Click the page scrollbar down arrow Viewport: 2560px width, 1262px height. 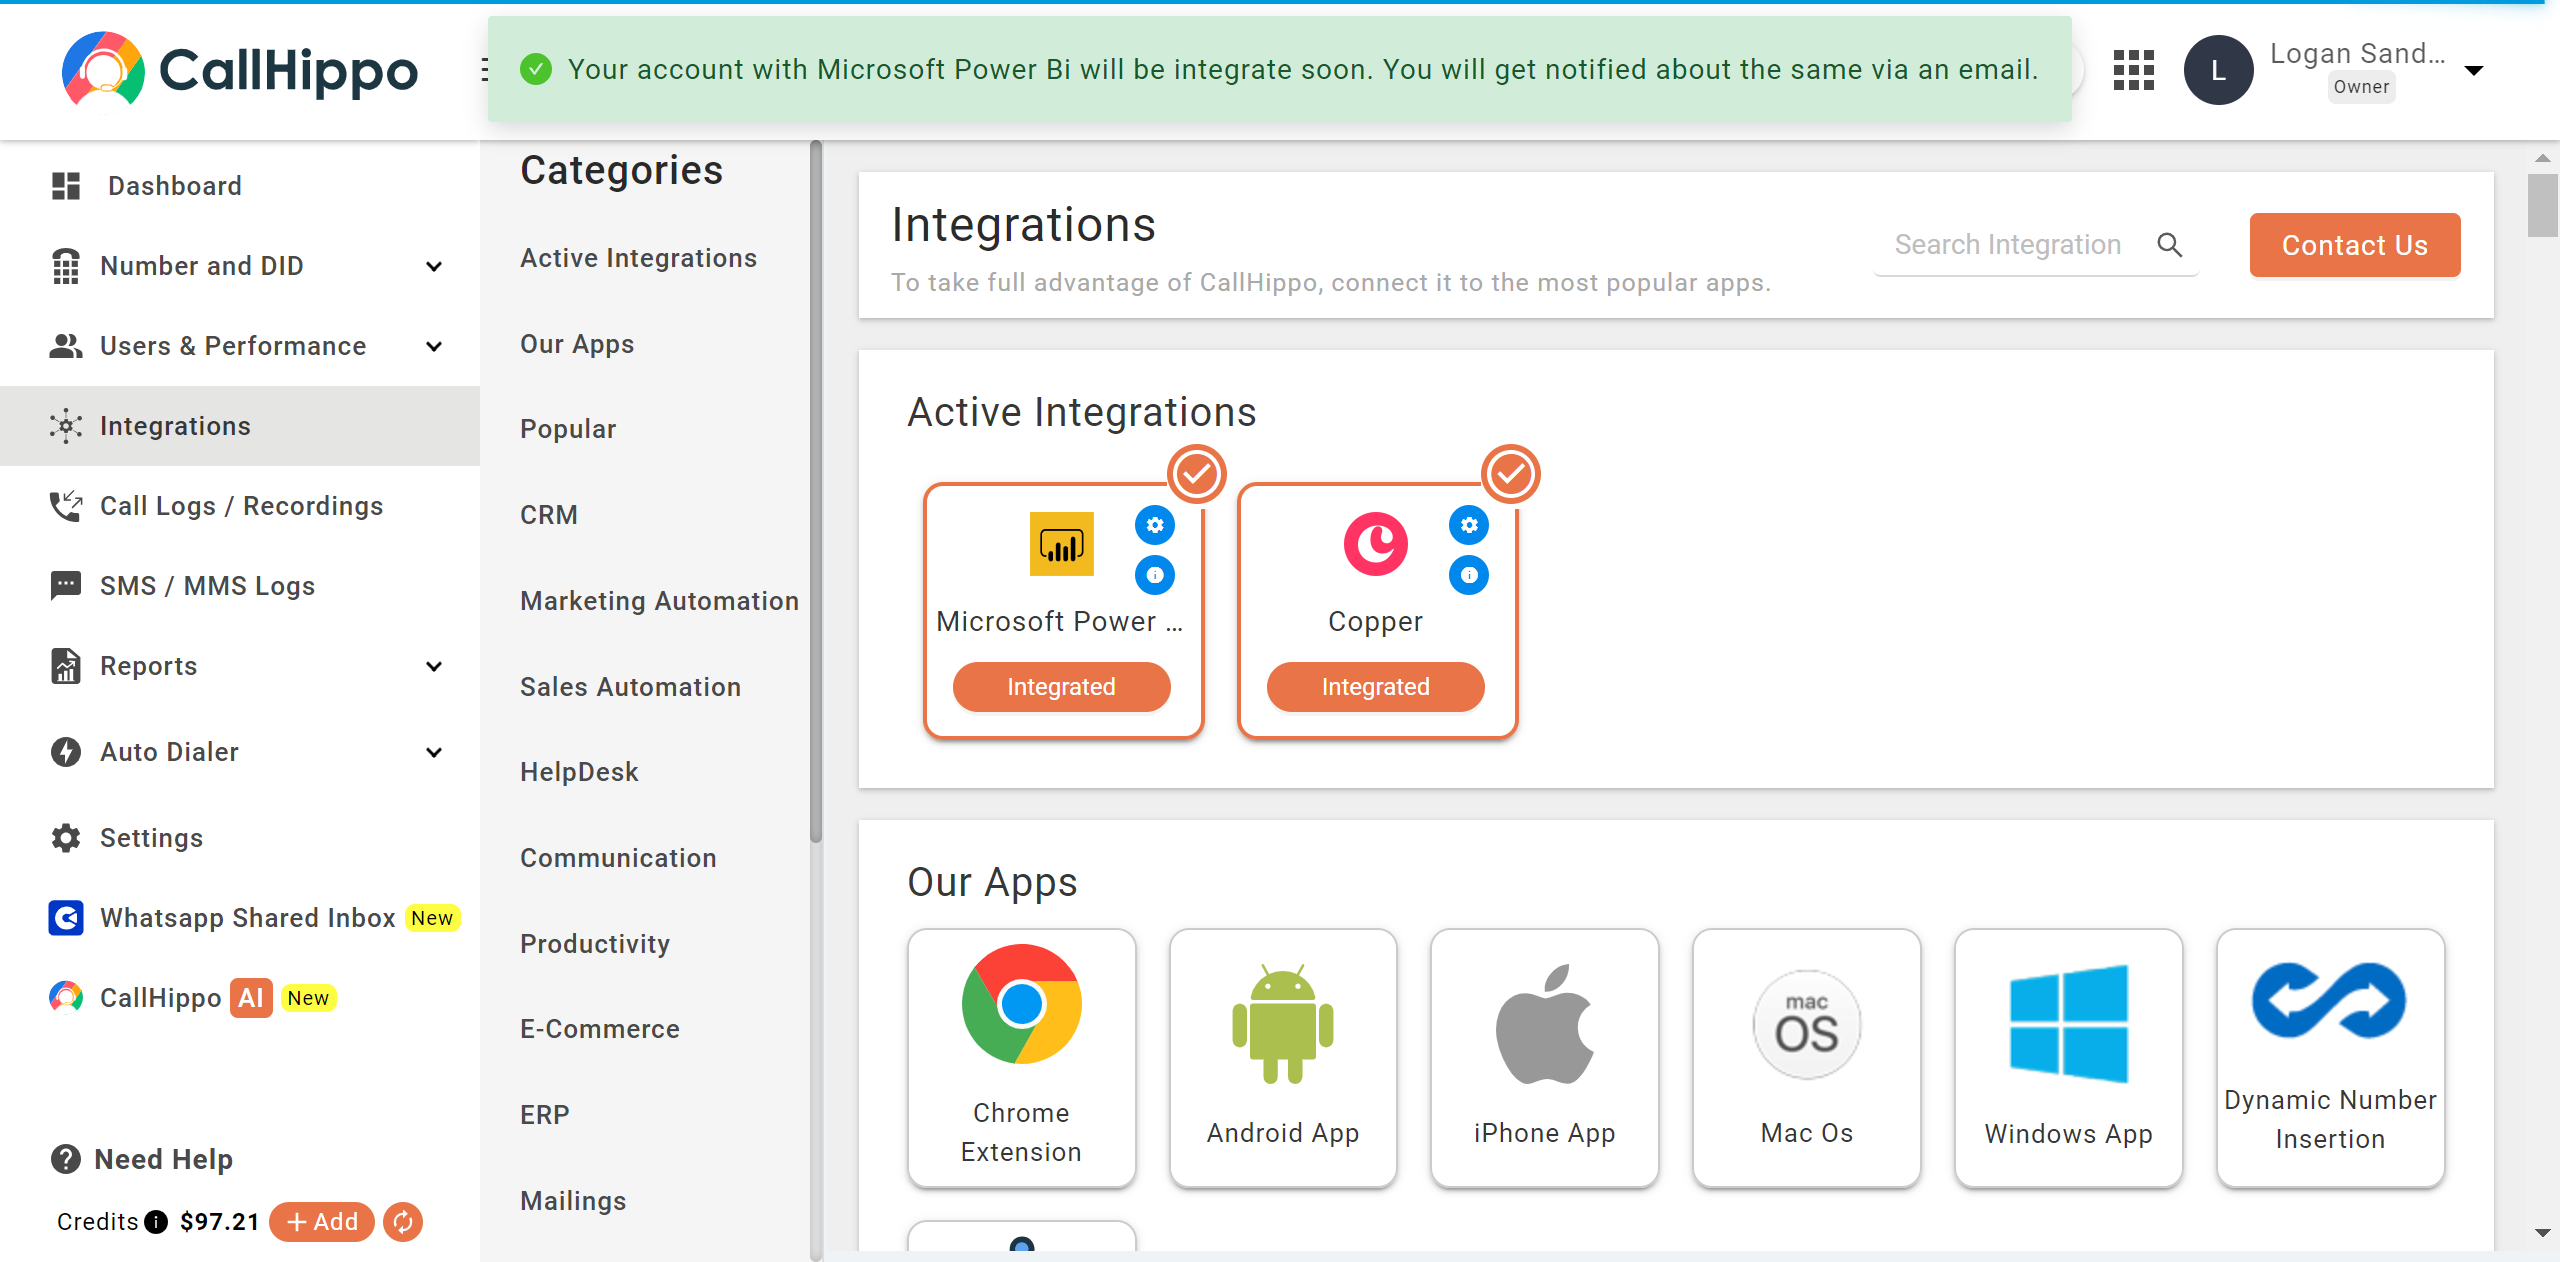[2542, 1234]
